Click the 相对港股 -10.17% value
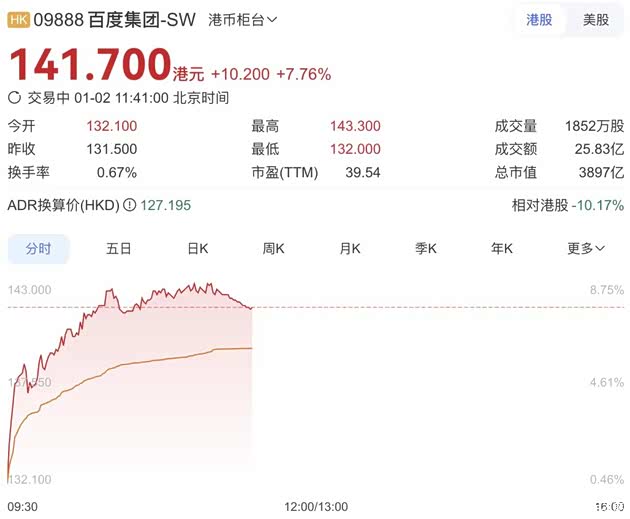 pos(599,205)
